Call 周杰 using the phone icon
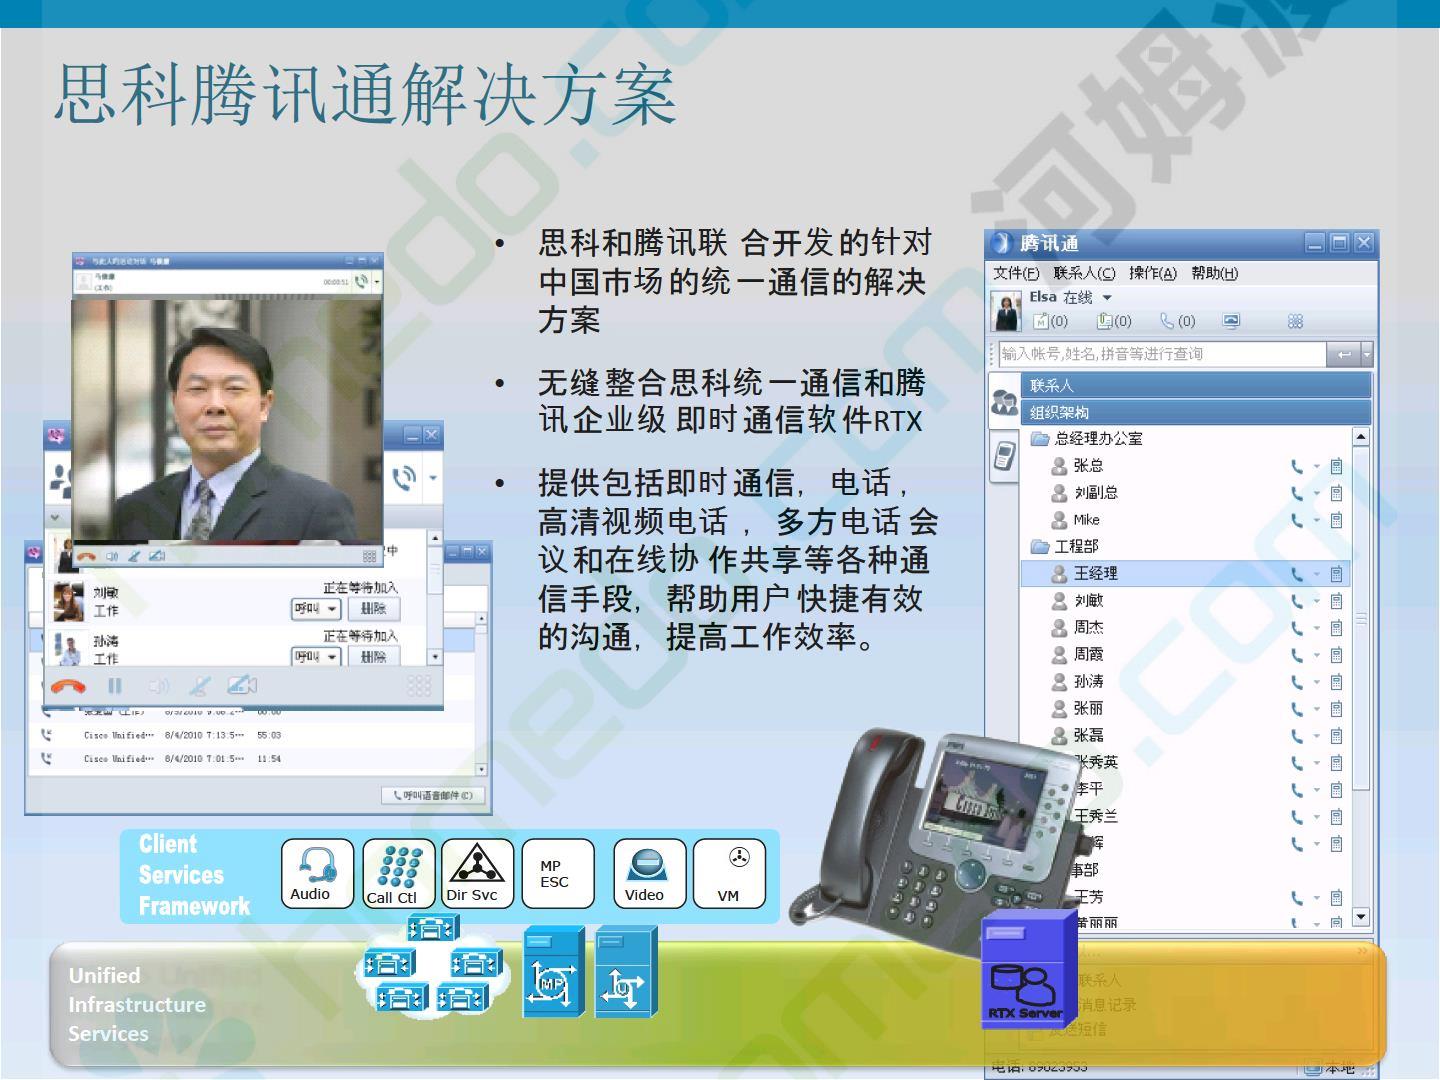Screen dimensions: 1440x1080 click(x=1297, y=628)
